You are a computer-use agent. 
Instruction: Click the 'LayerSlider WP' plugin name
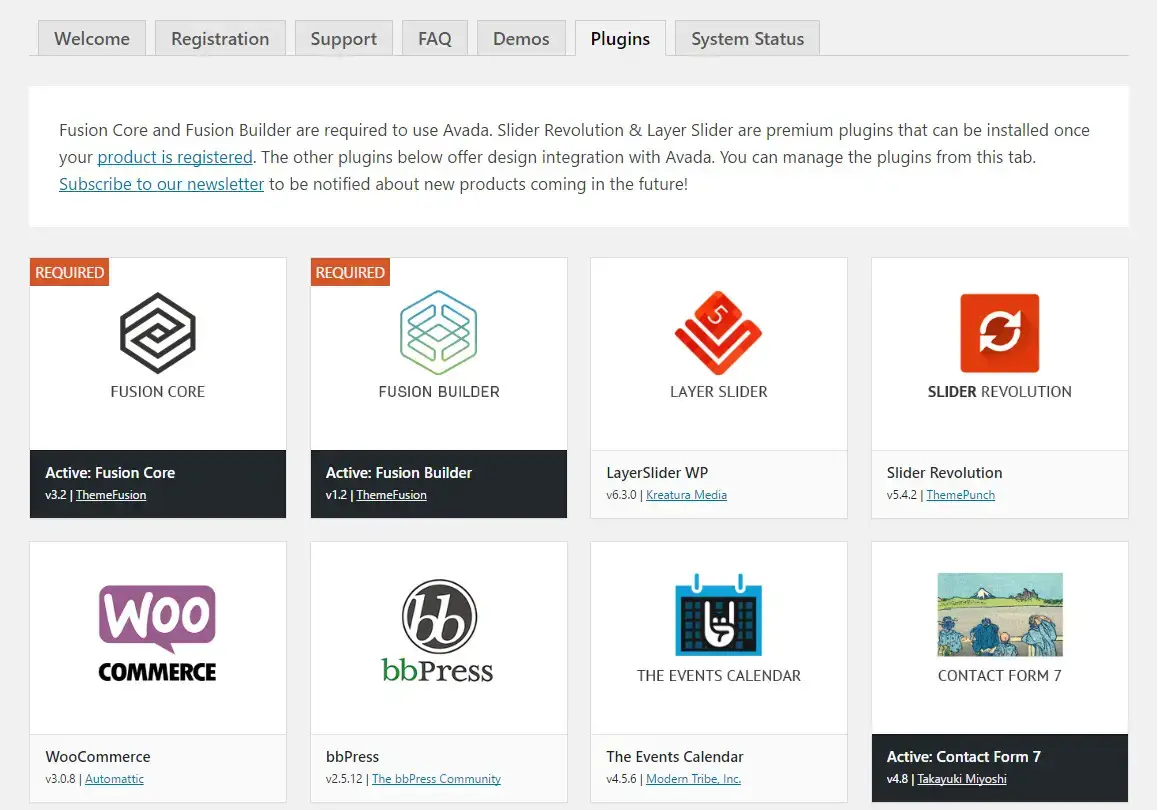click(657, 473)
